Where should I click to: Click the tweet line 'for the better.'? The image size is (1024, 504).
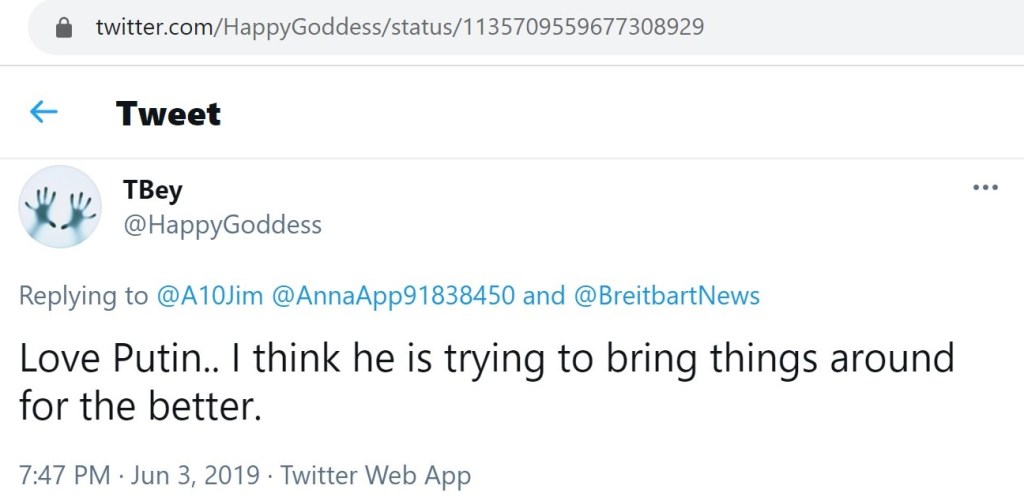[x=140, y=406]
